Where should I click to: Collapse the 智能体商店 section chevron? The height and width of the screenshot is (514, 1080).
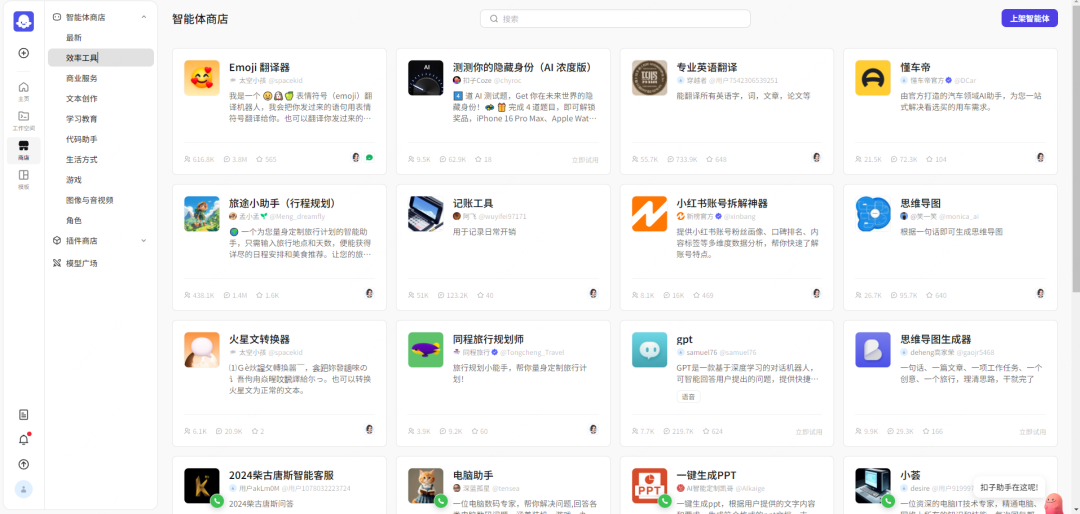click(x=143, y=17)
